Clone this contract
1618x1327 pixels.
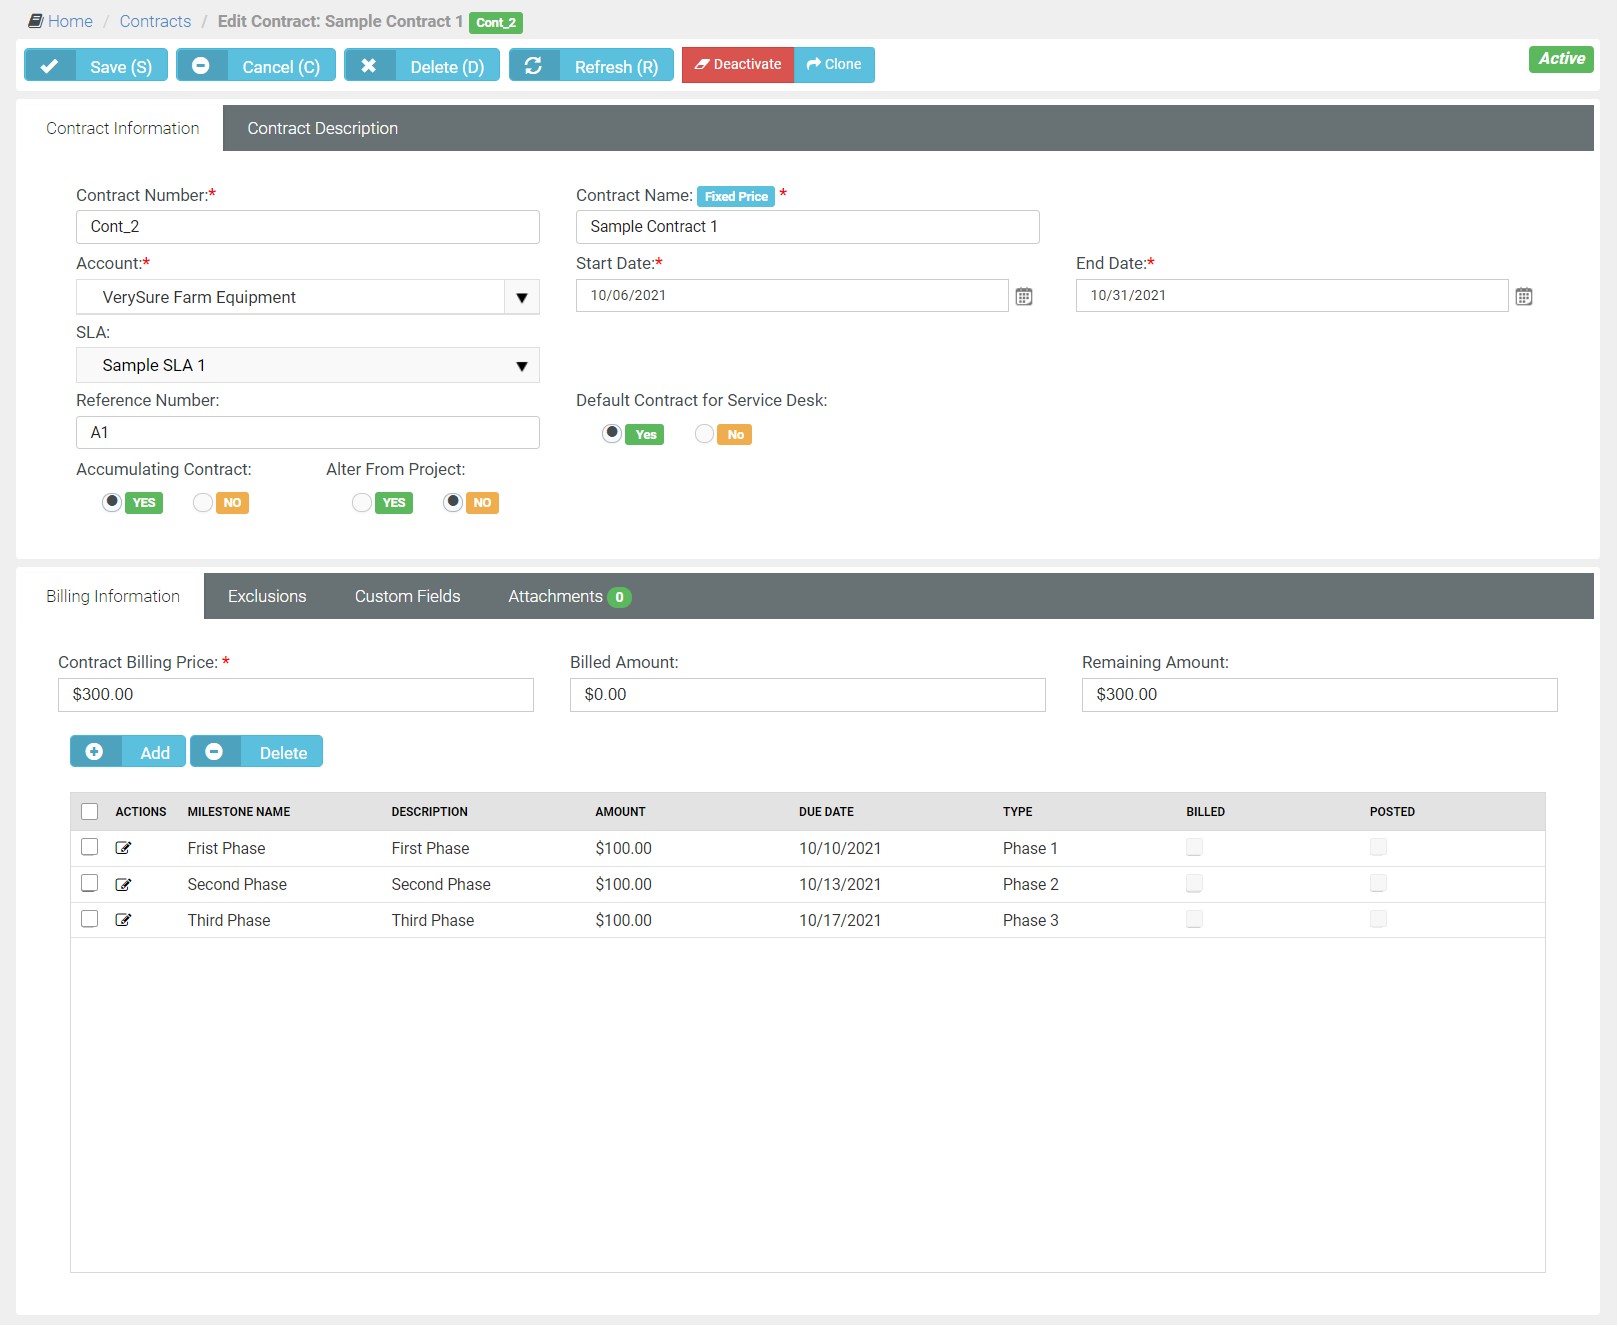tap(834, 65)
